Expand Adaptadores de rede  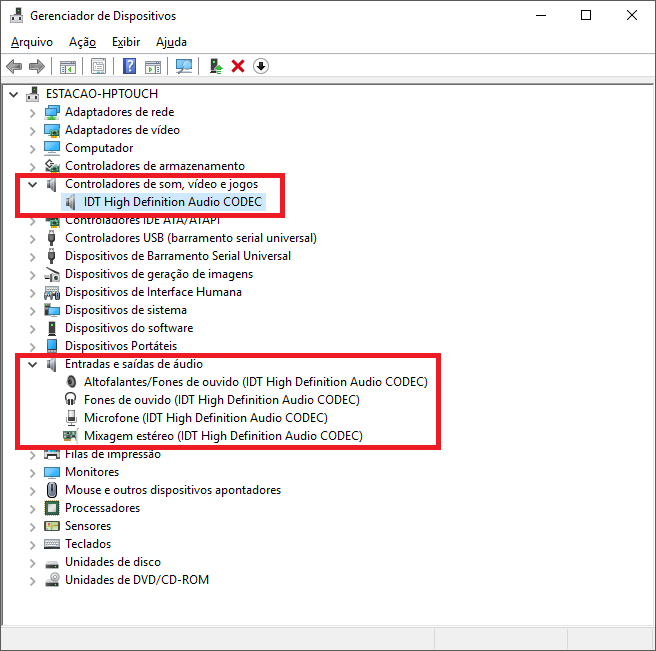[x=33, y=113]
